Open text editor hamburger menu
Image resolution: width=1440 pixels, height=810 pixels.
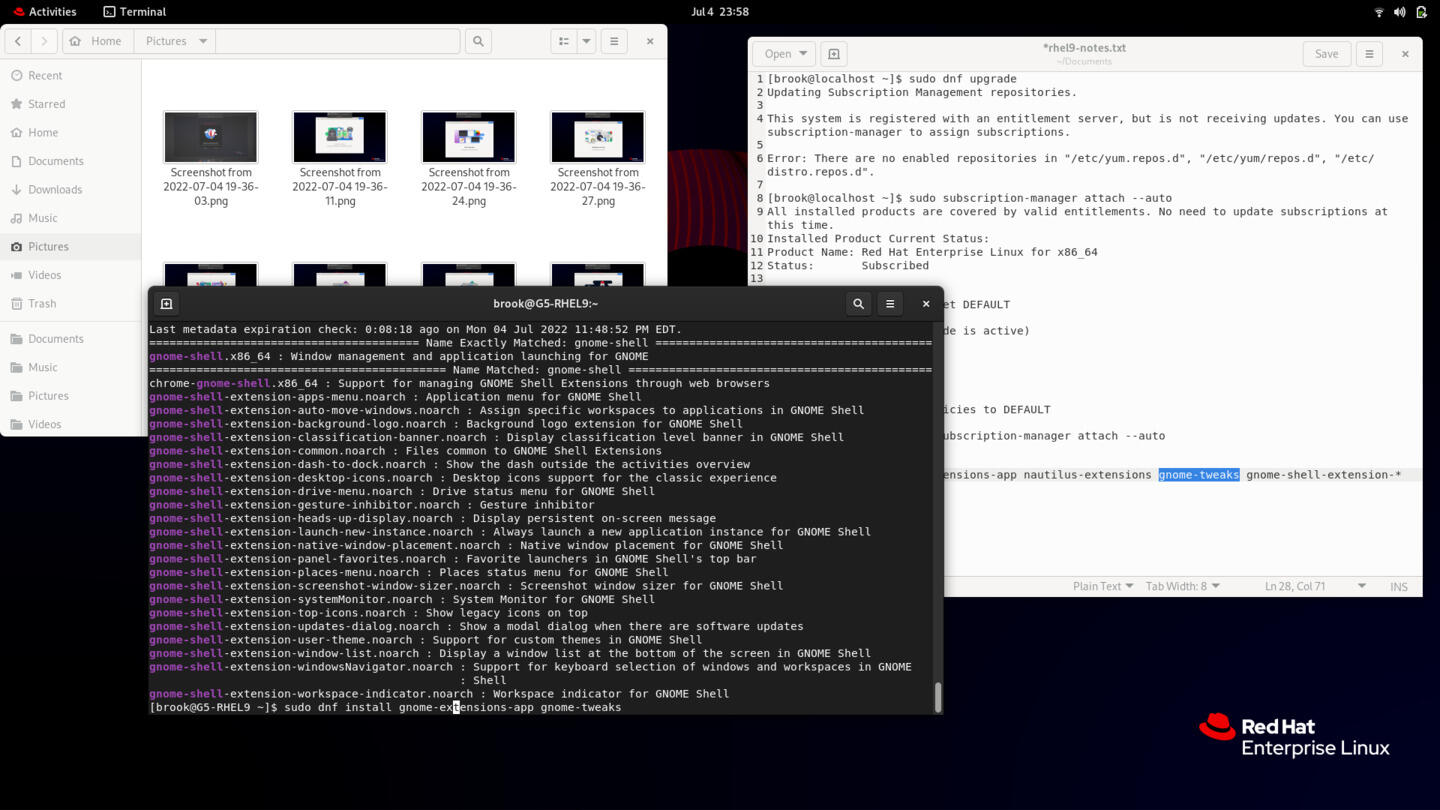[x=1369, y=54]
